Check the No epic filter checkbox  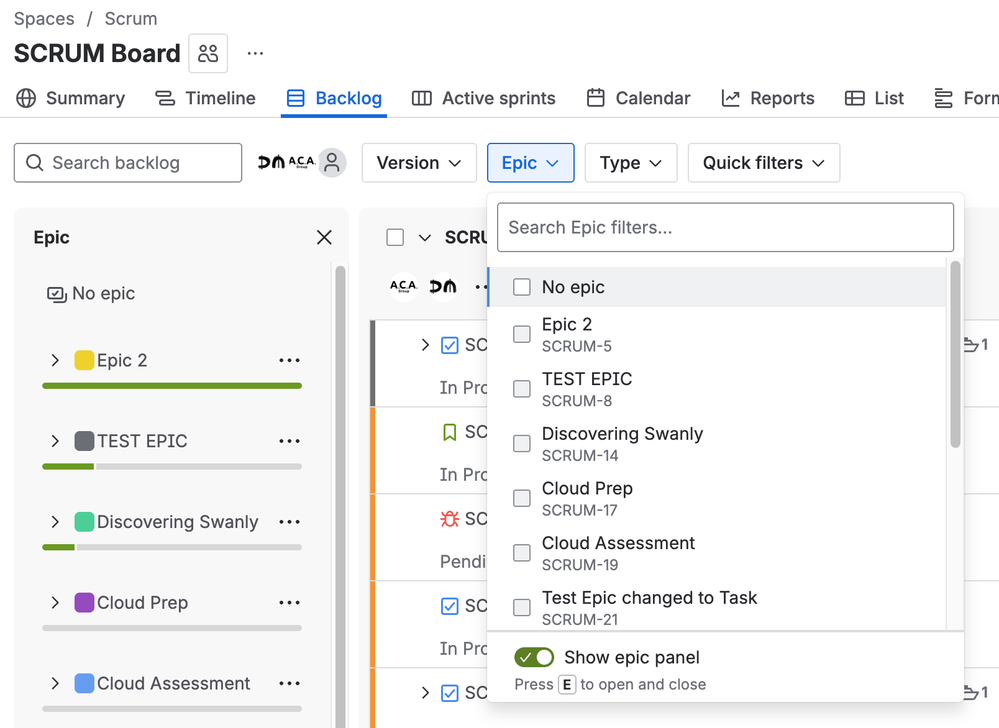tap(522, 287)
